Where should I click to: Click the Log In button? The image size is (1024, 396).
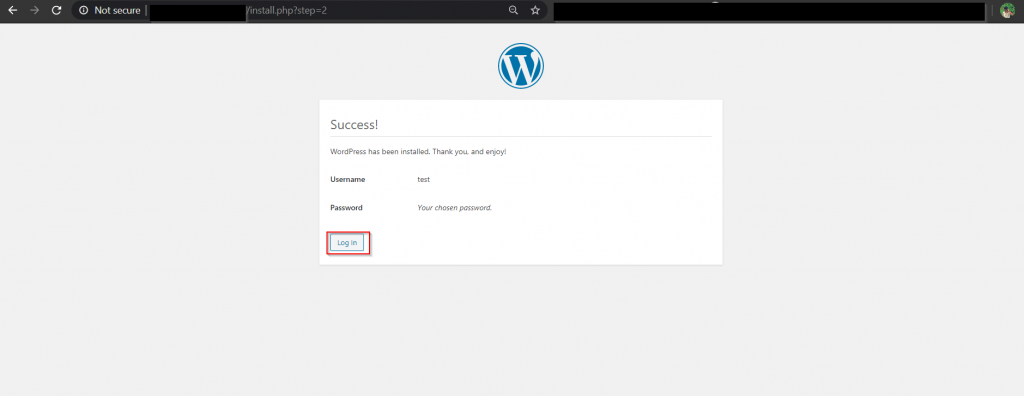[x=347, y=242]
